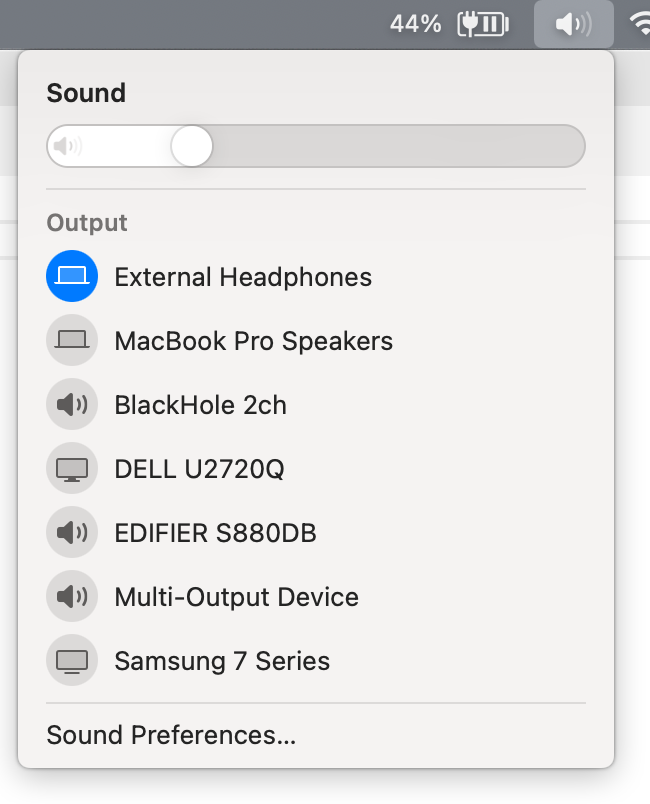Set output to Samsung 7 Series
Viewport: 650px width, 804px height.
point(222,661)
